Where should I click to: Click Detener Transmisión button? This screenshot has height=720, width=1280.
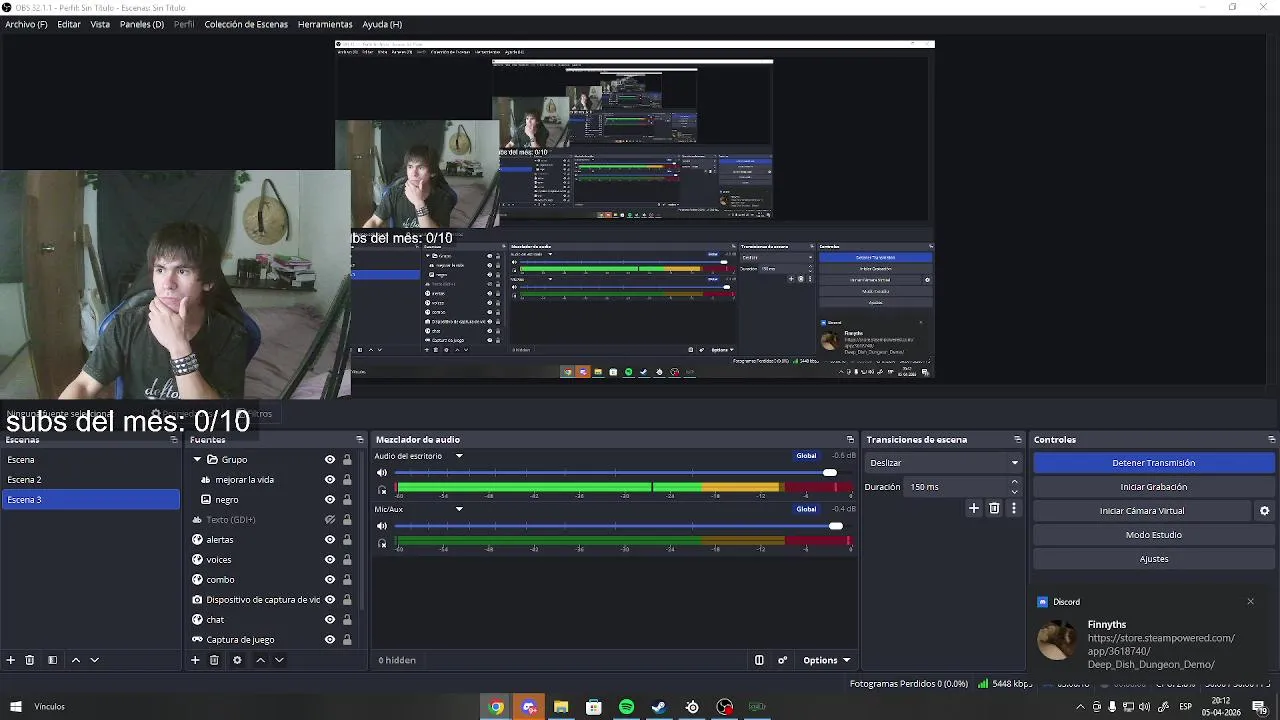pyautogui.click(x=1154, y=463)
